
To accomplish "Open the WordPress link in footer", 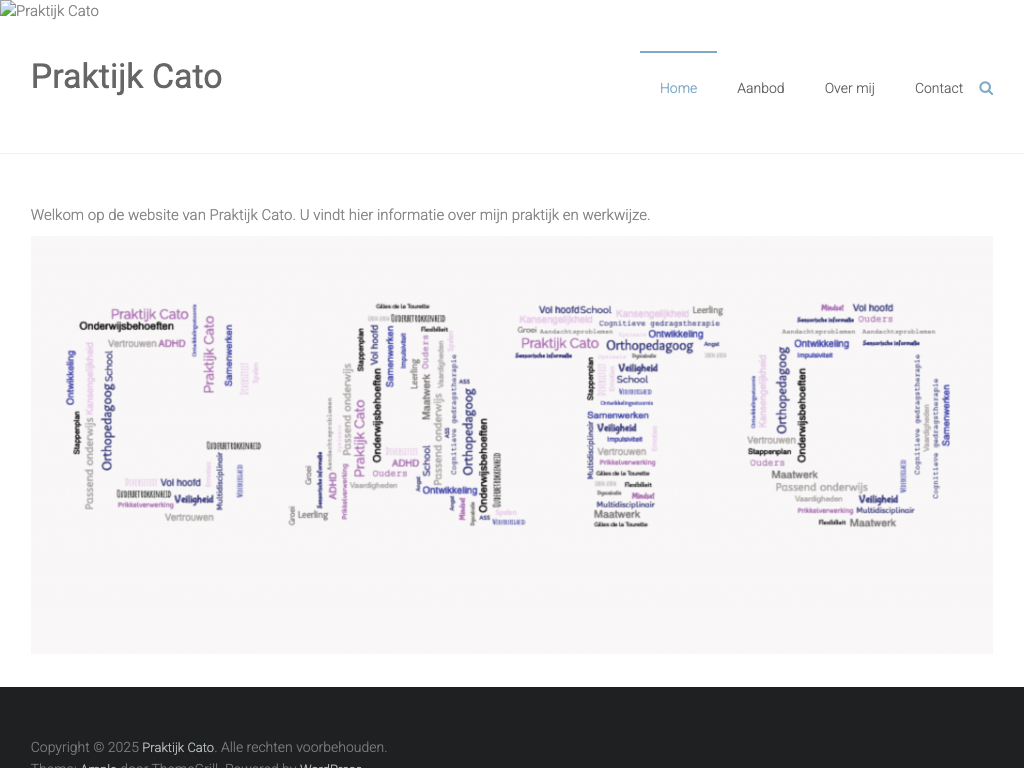I will (330, 766).
